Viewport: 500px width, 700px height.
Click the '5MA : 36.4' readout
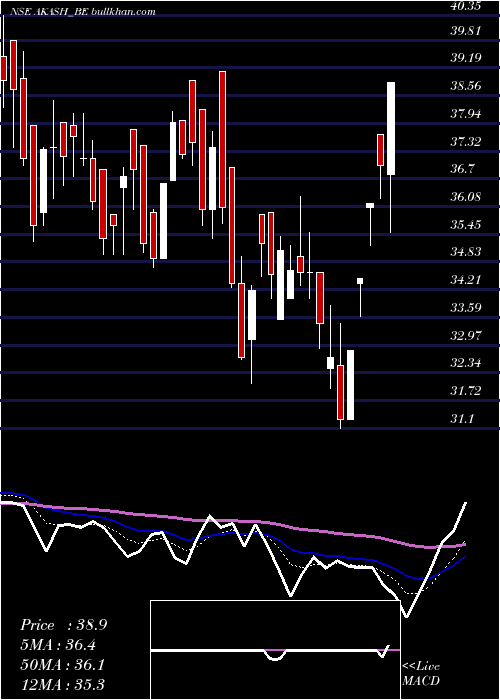click(58, 645)
